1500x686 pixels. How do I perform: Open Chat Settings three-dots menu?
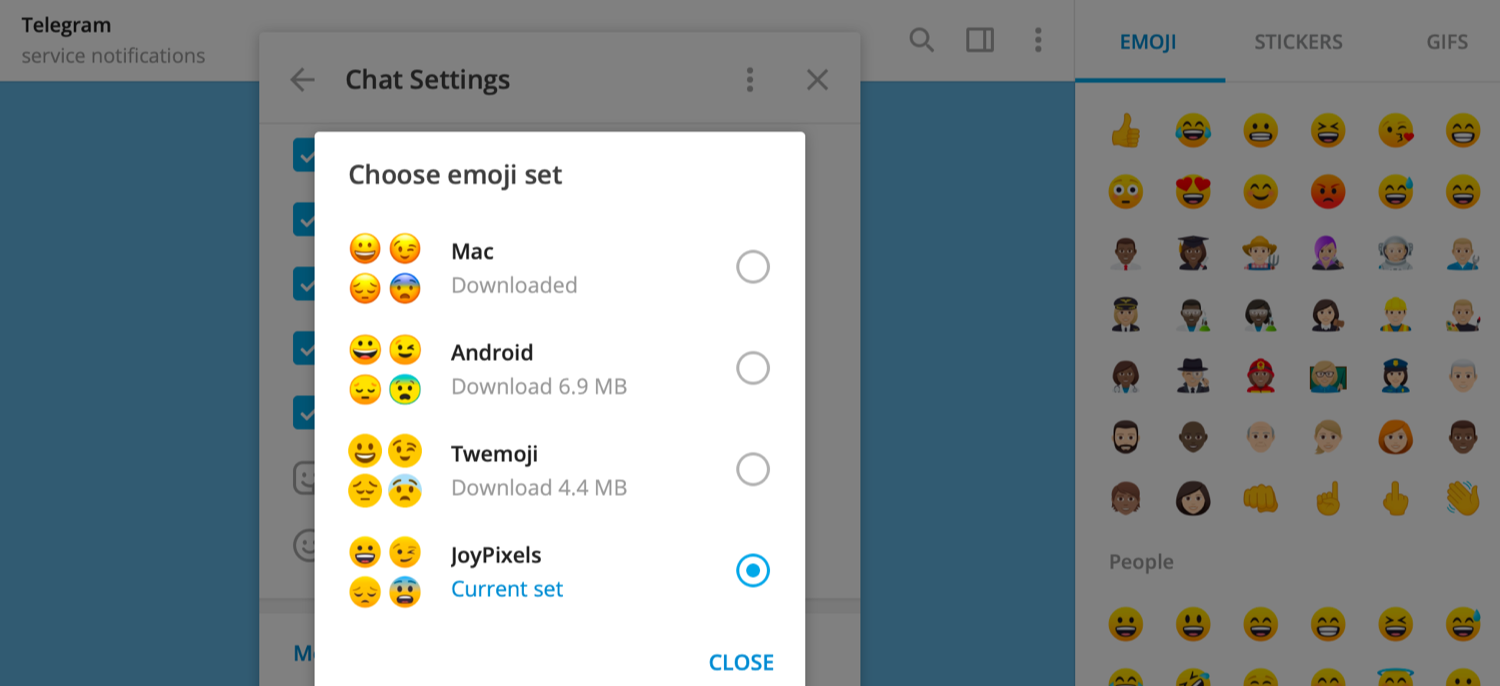click(x=750, y=80)
